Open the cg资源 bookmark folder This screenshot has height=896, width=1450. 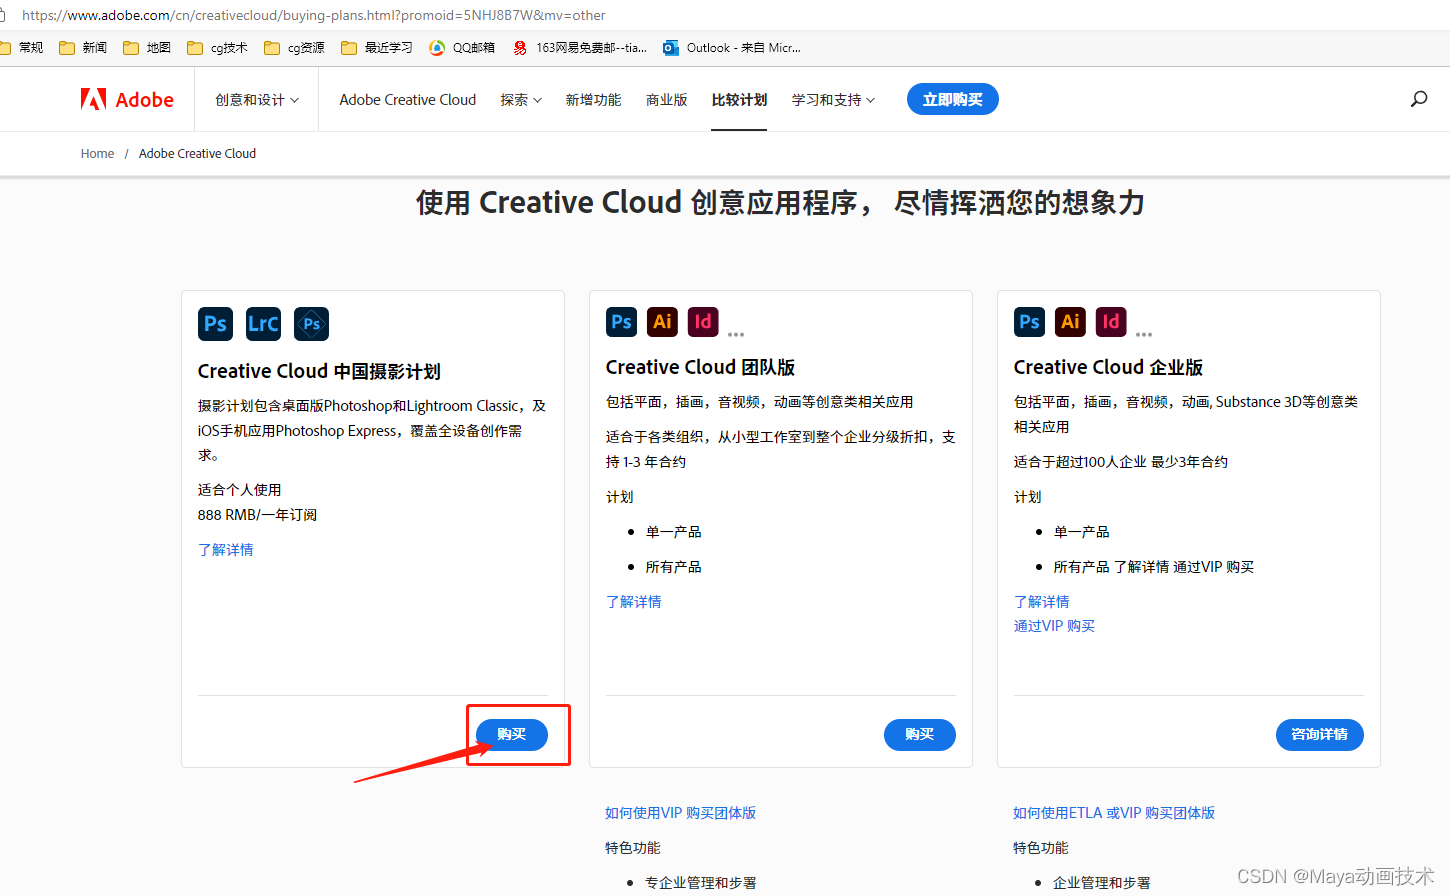pos(294,48)
